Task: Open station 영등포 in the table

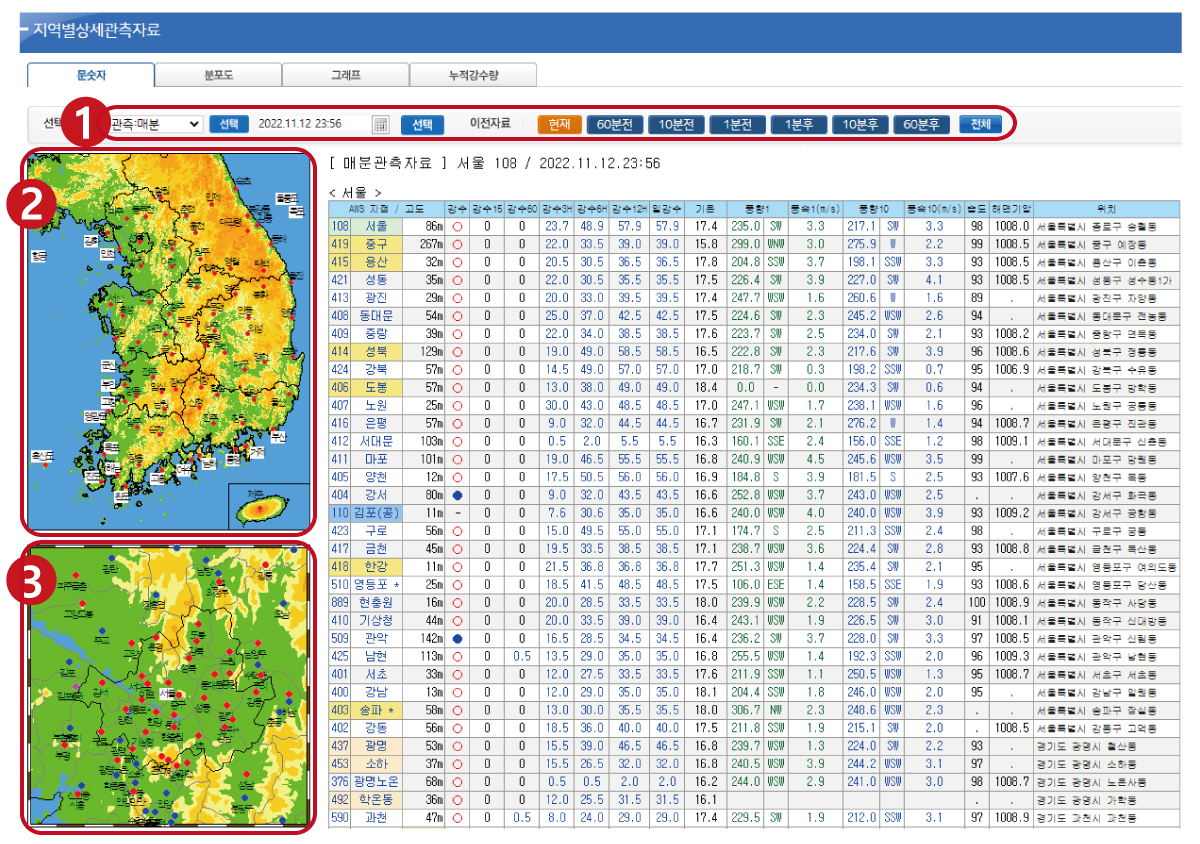Action: (x=376, y=584)
